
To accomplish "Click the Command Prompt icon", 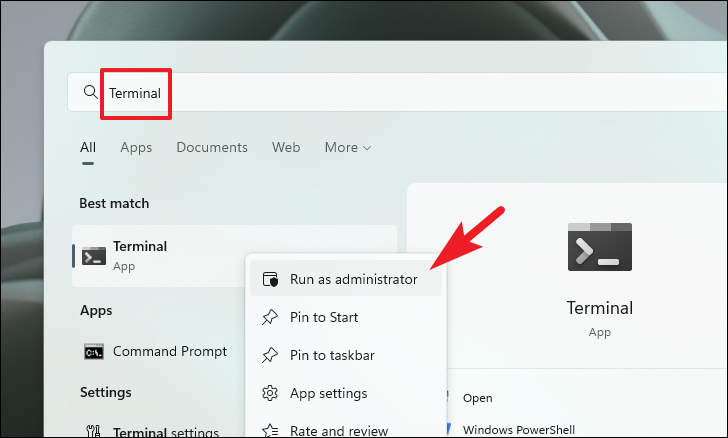I will 94,352.
